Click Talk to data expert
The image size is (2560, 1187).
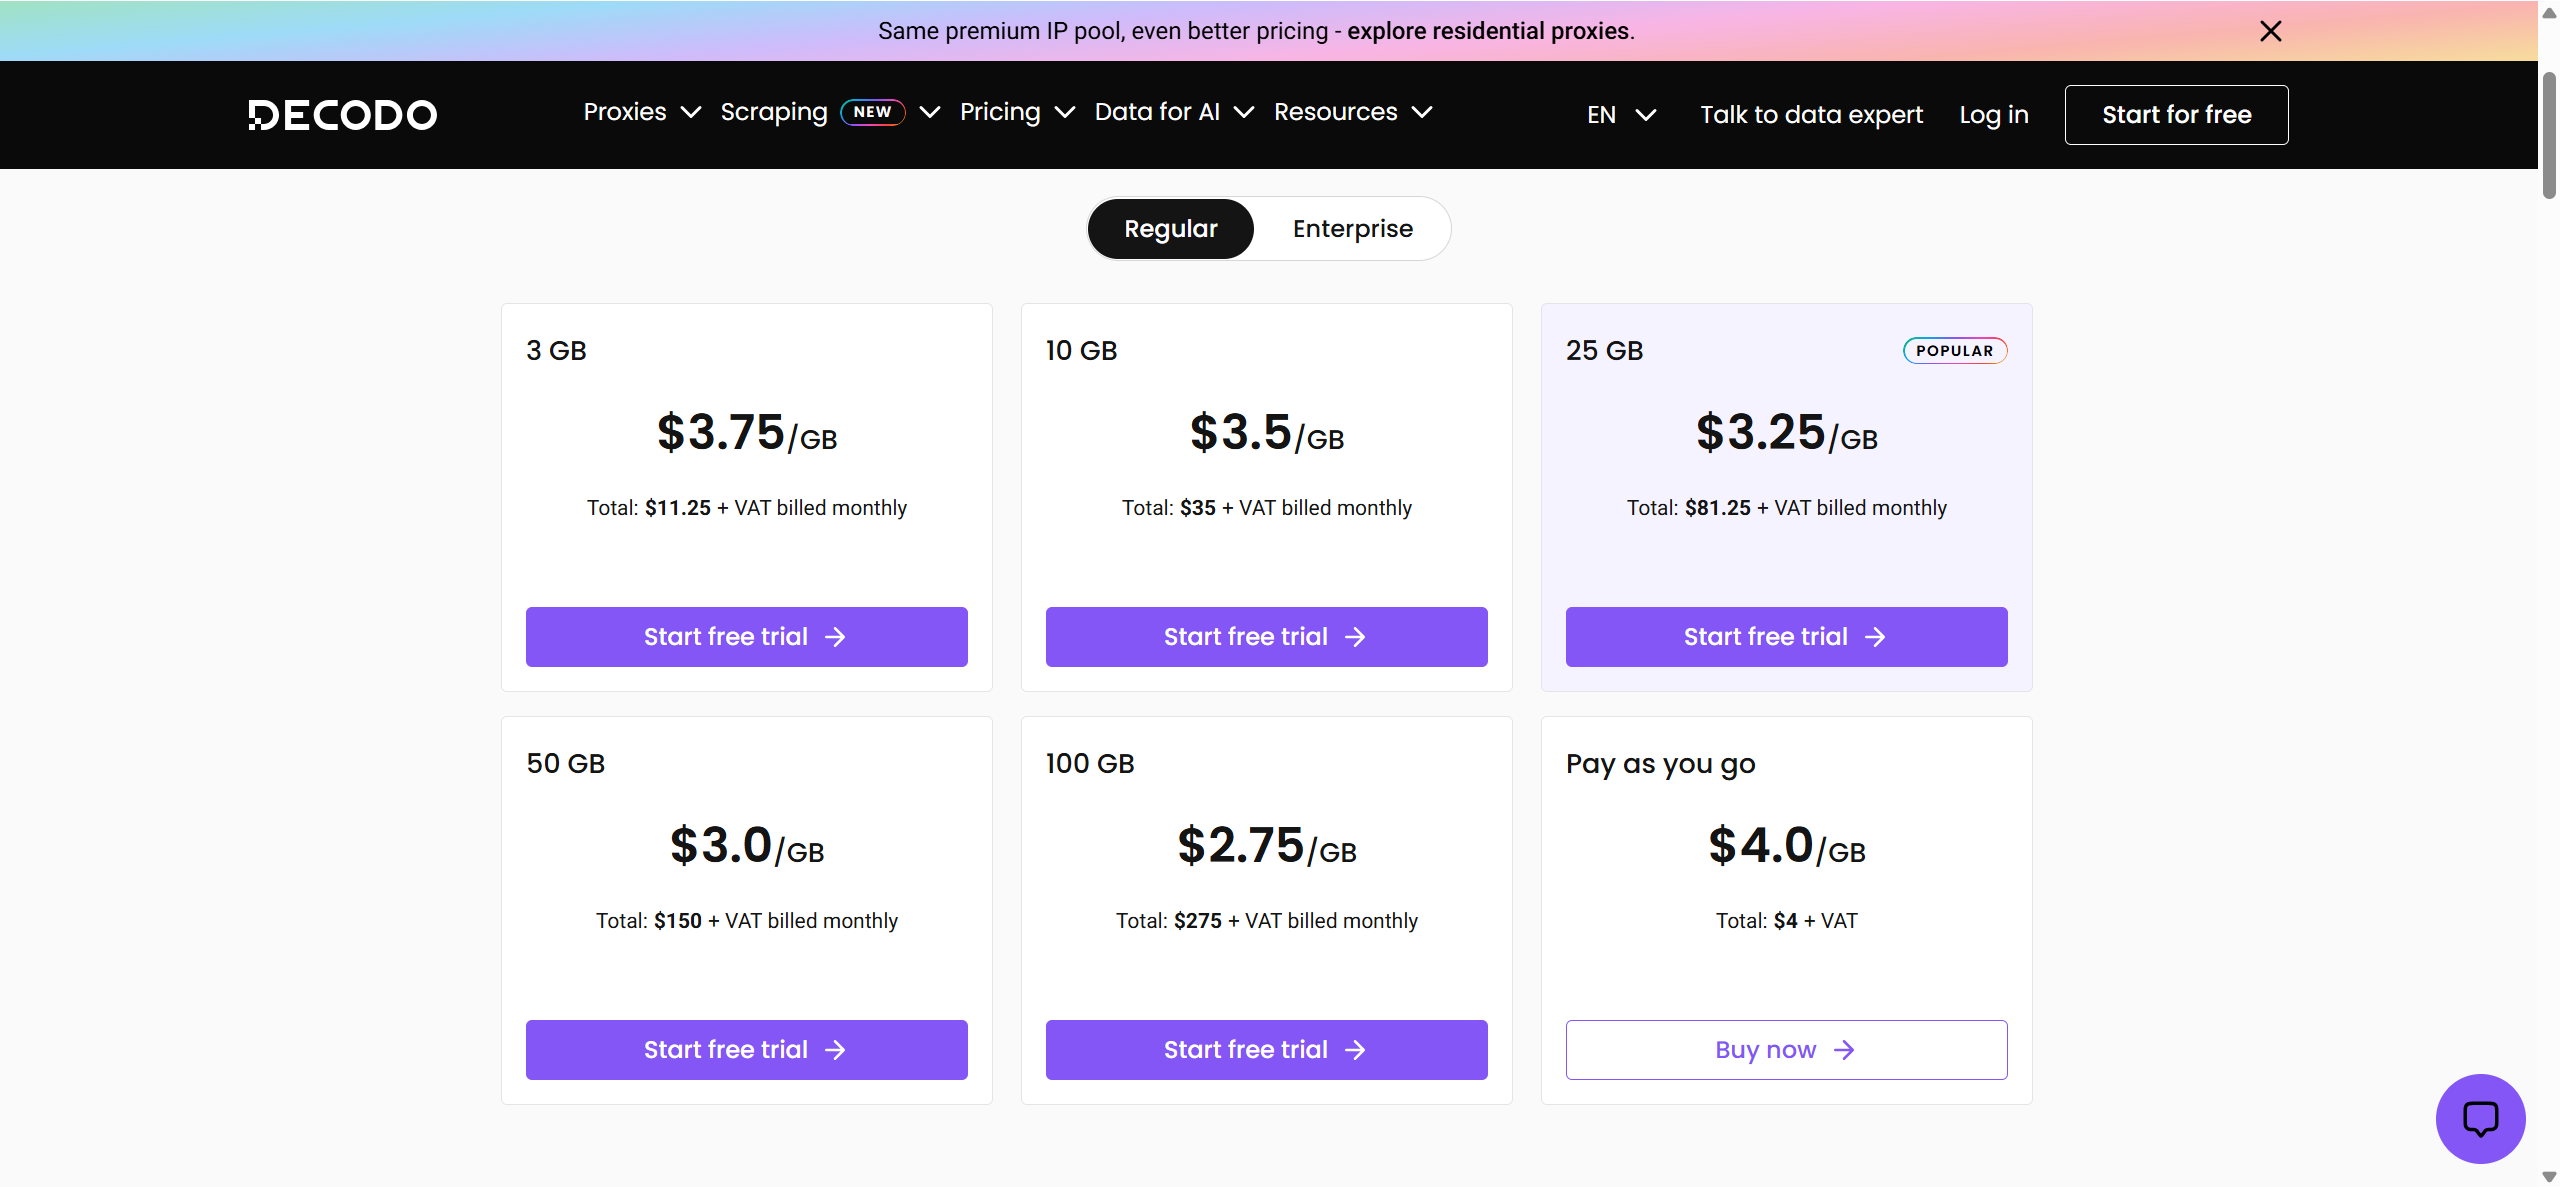pyautogui.click(x=1811, y=115)
